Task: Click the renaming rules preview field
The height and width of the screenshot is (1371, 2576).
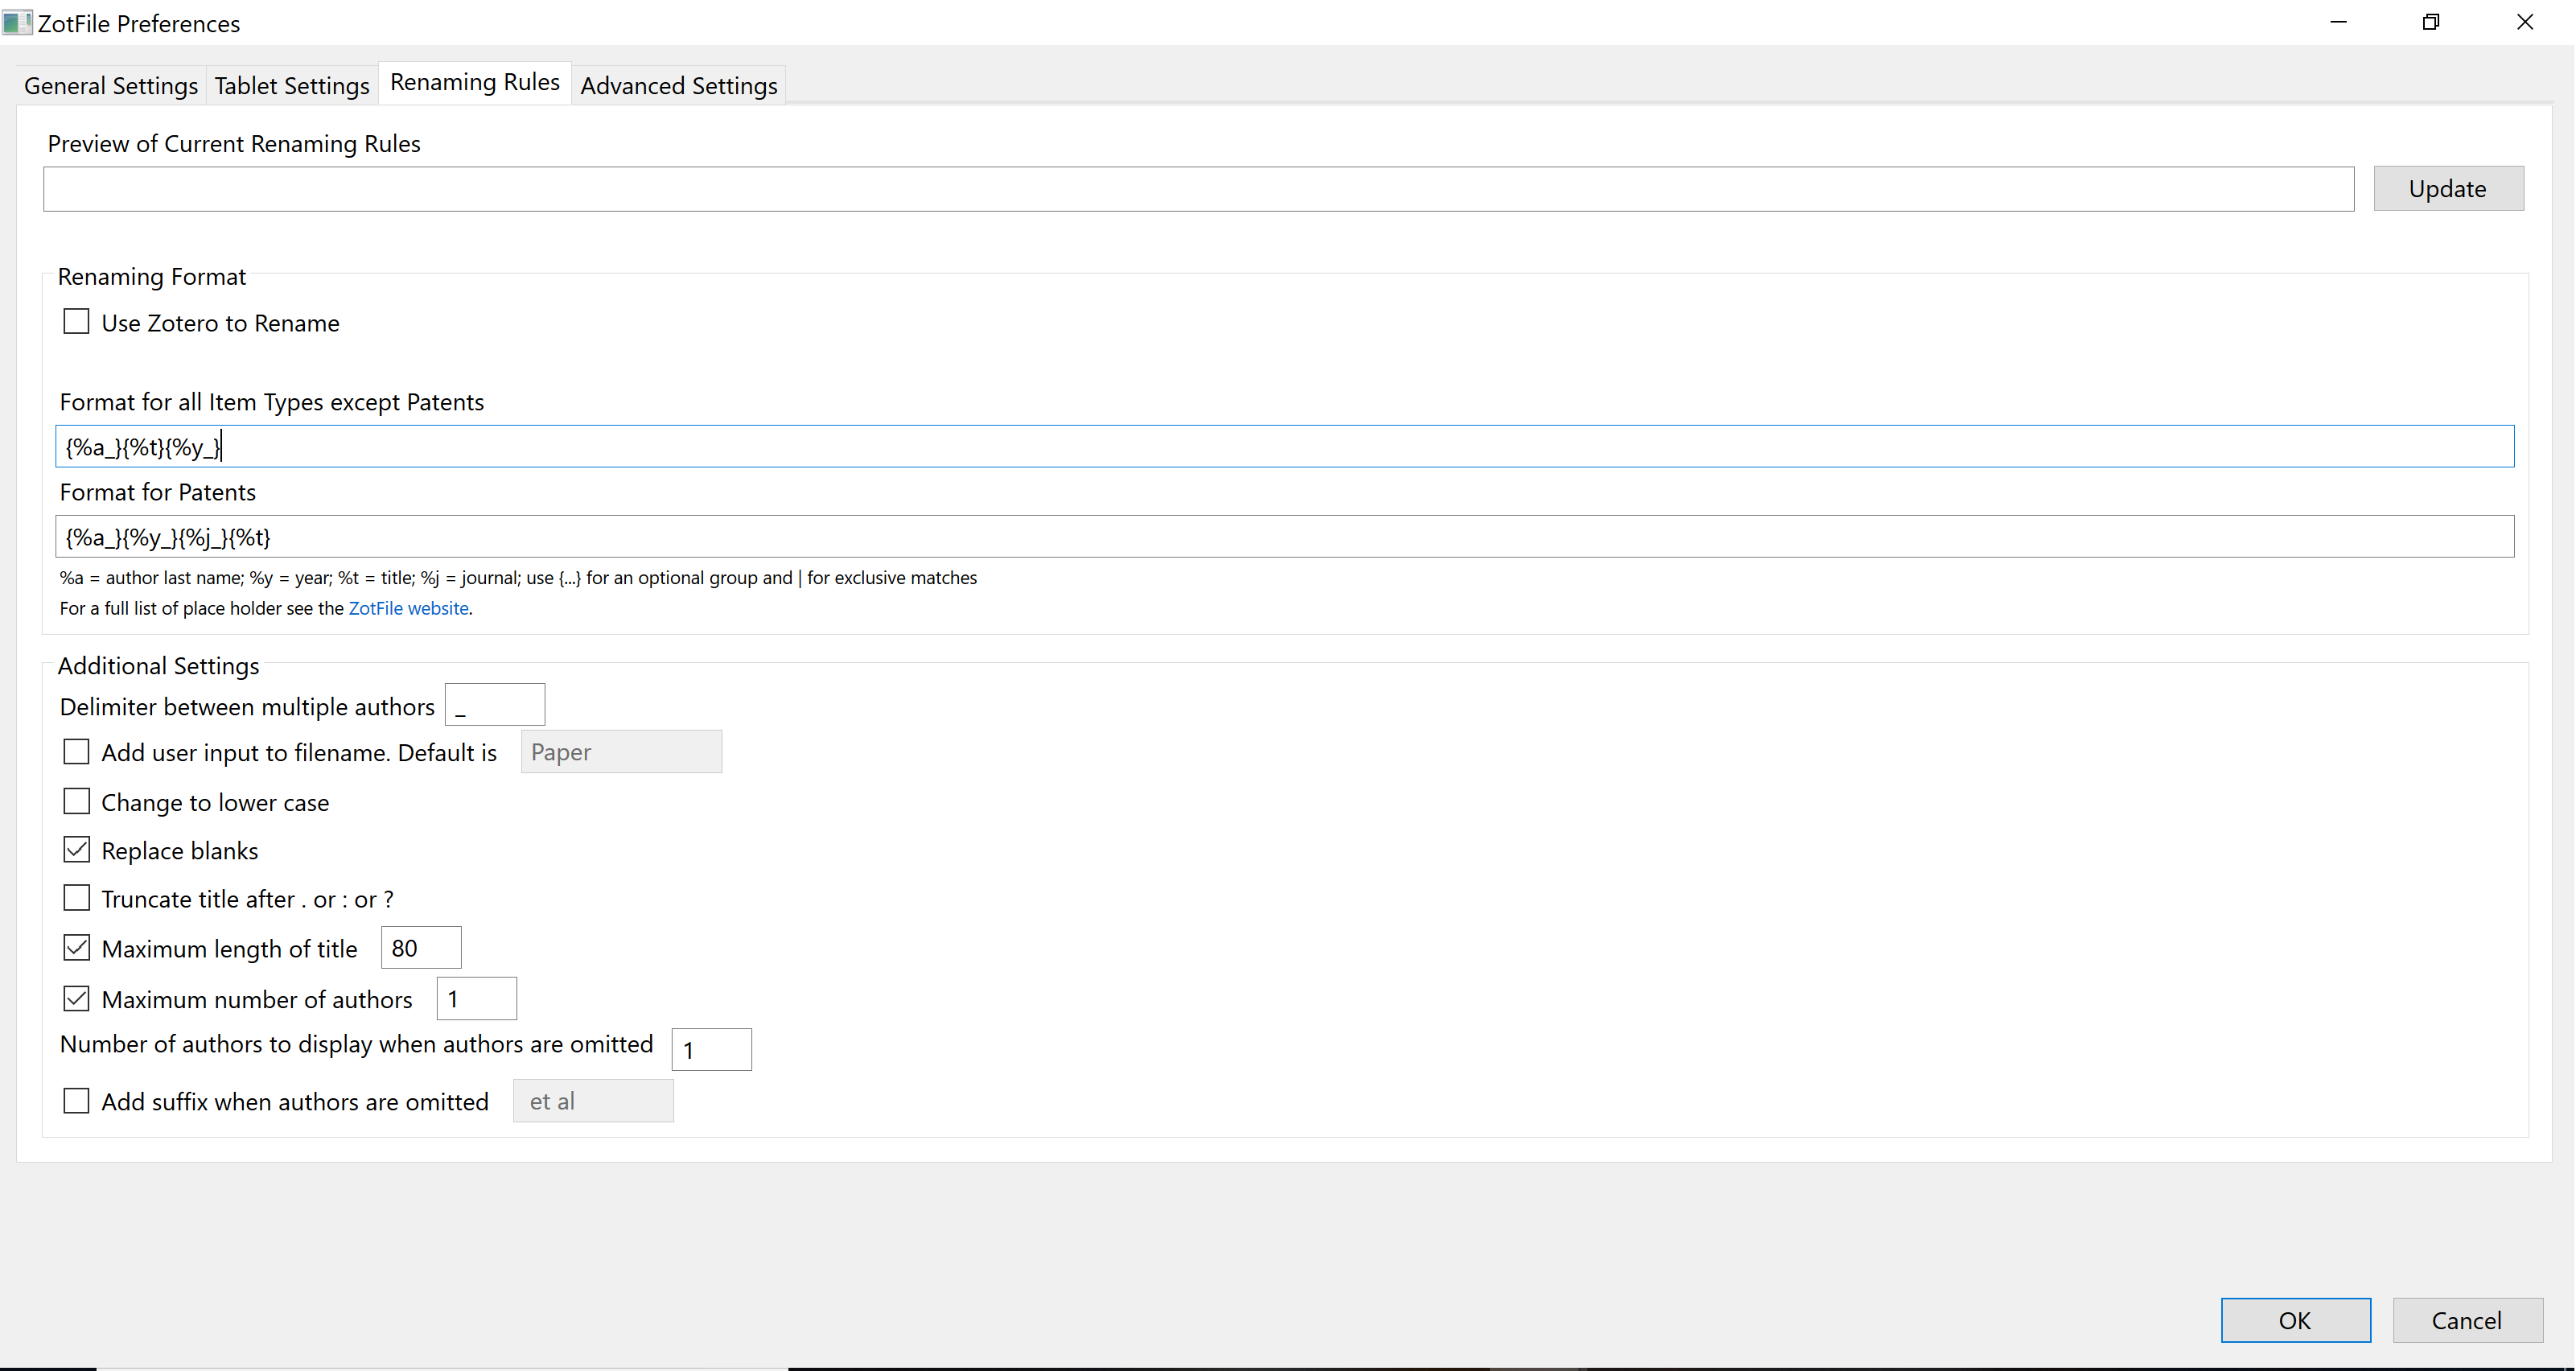Action: (1198, 189)
